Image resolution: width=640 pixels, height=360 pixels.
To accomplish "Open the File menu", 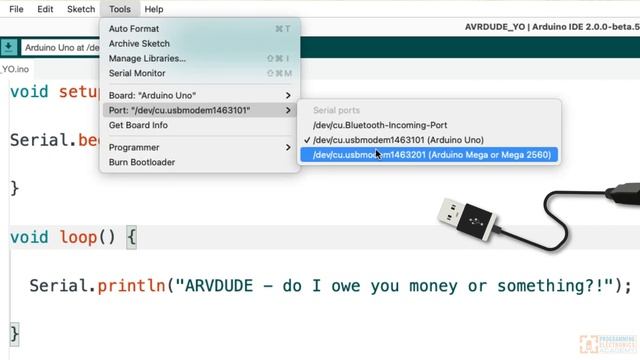I will pos(16,9).
